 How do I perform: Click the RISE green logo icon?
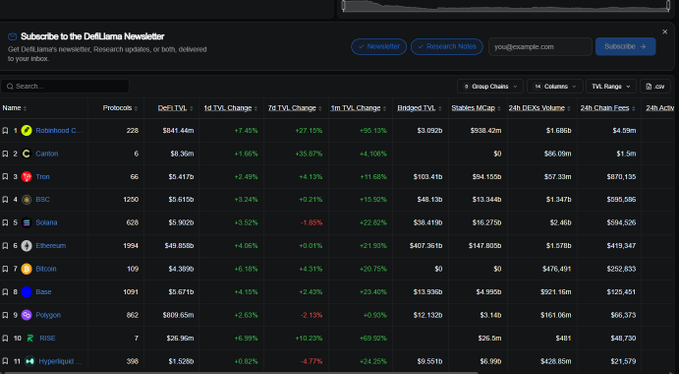click(30, 338)
